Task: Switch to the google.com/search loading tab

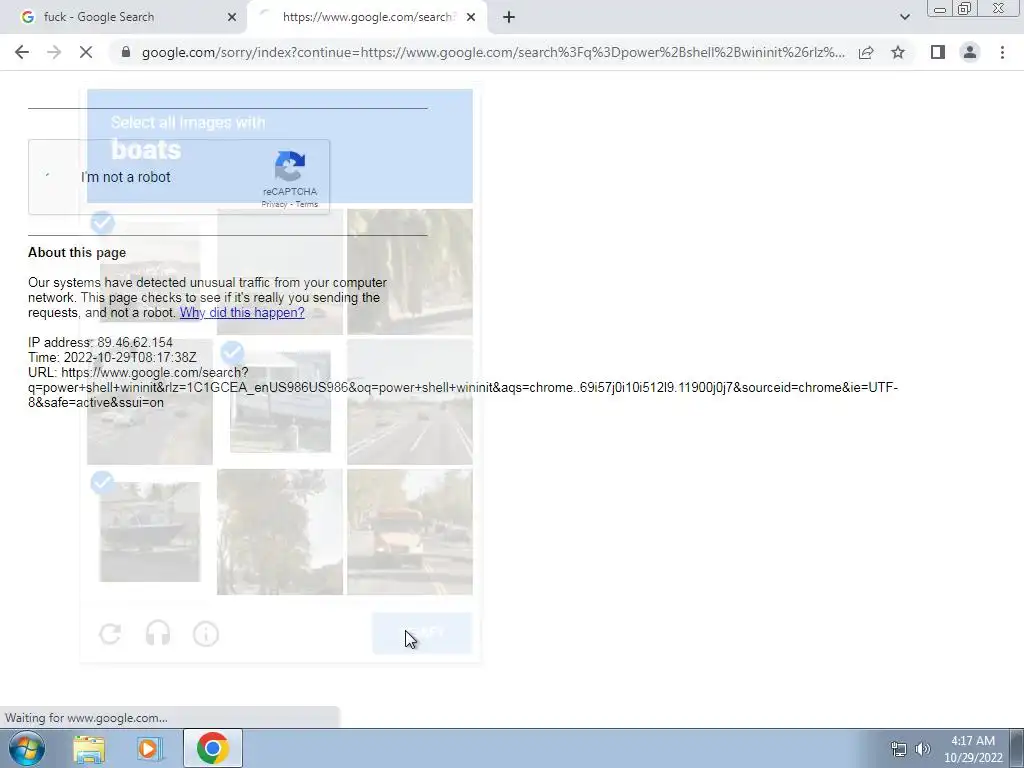Action: pyautogui.click(x=366, y=17)
